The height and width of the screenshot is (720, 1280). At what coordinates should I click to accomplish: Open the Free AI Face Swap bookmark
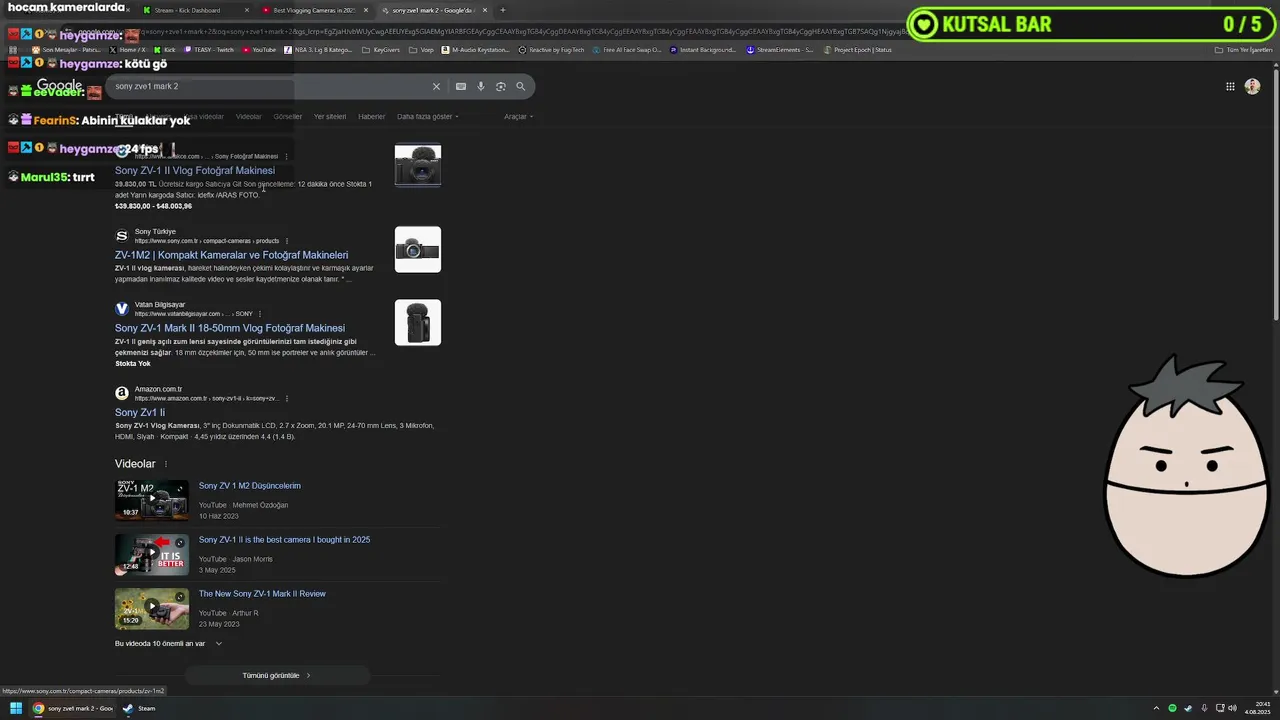pyautogui.click(x=627, y=49)
